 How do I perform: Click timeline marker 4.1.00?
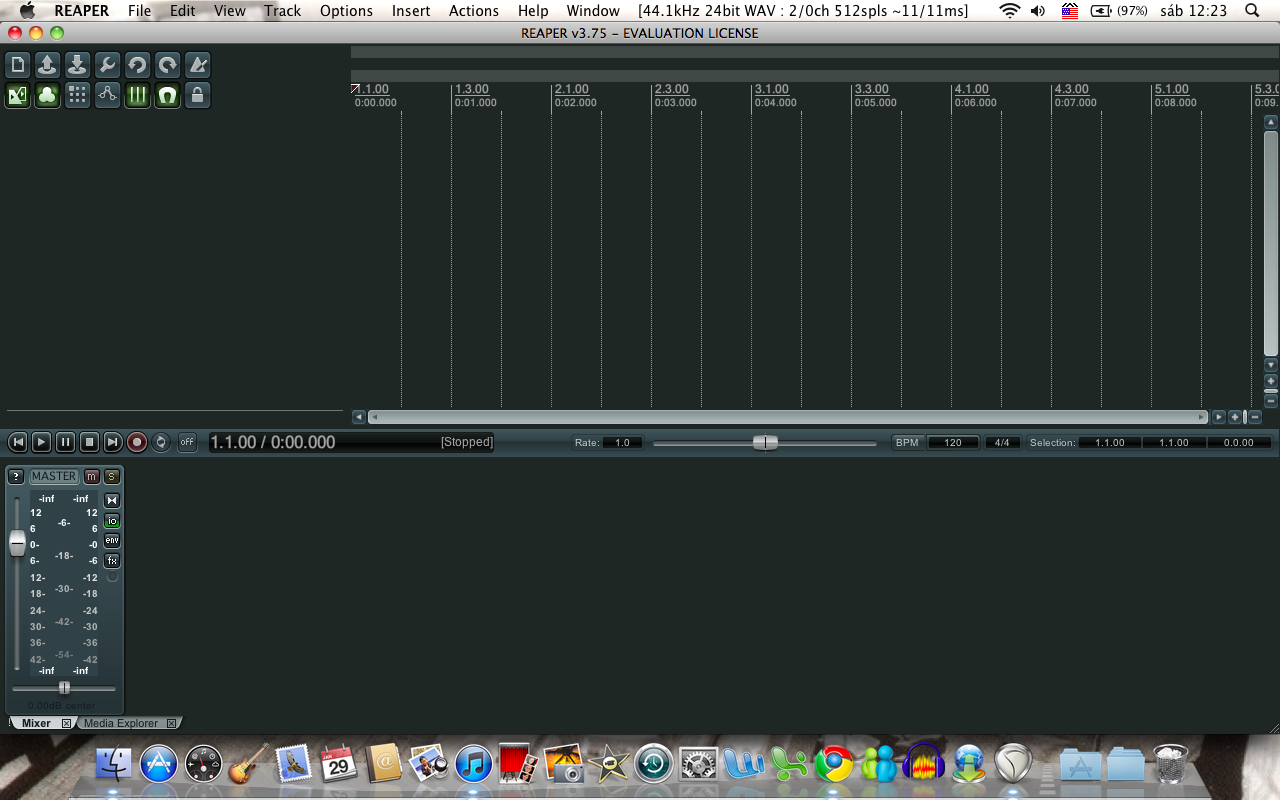point(972,90)
